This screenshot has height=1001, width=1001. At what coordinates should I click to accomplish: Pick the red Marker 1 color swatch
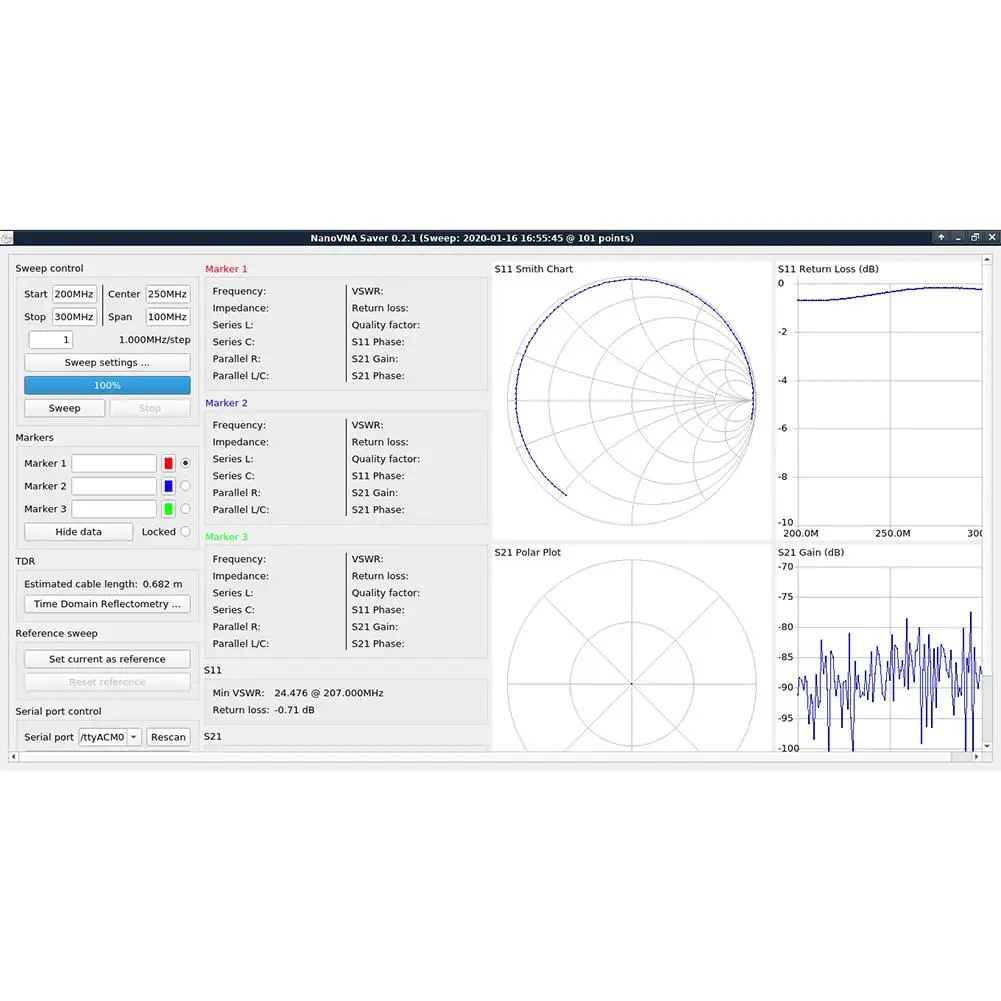[169, 463]
